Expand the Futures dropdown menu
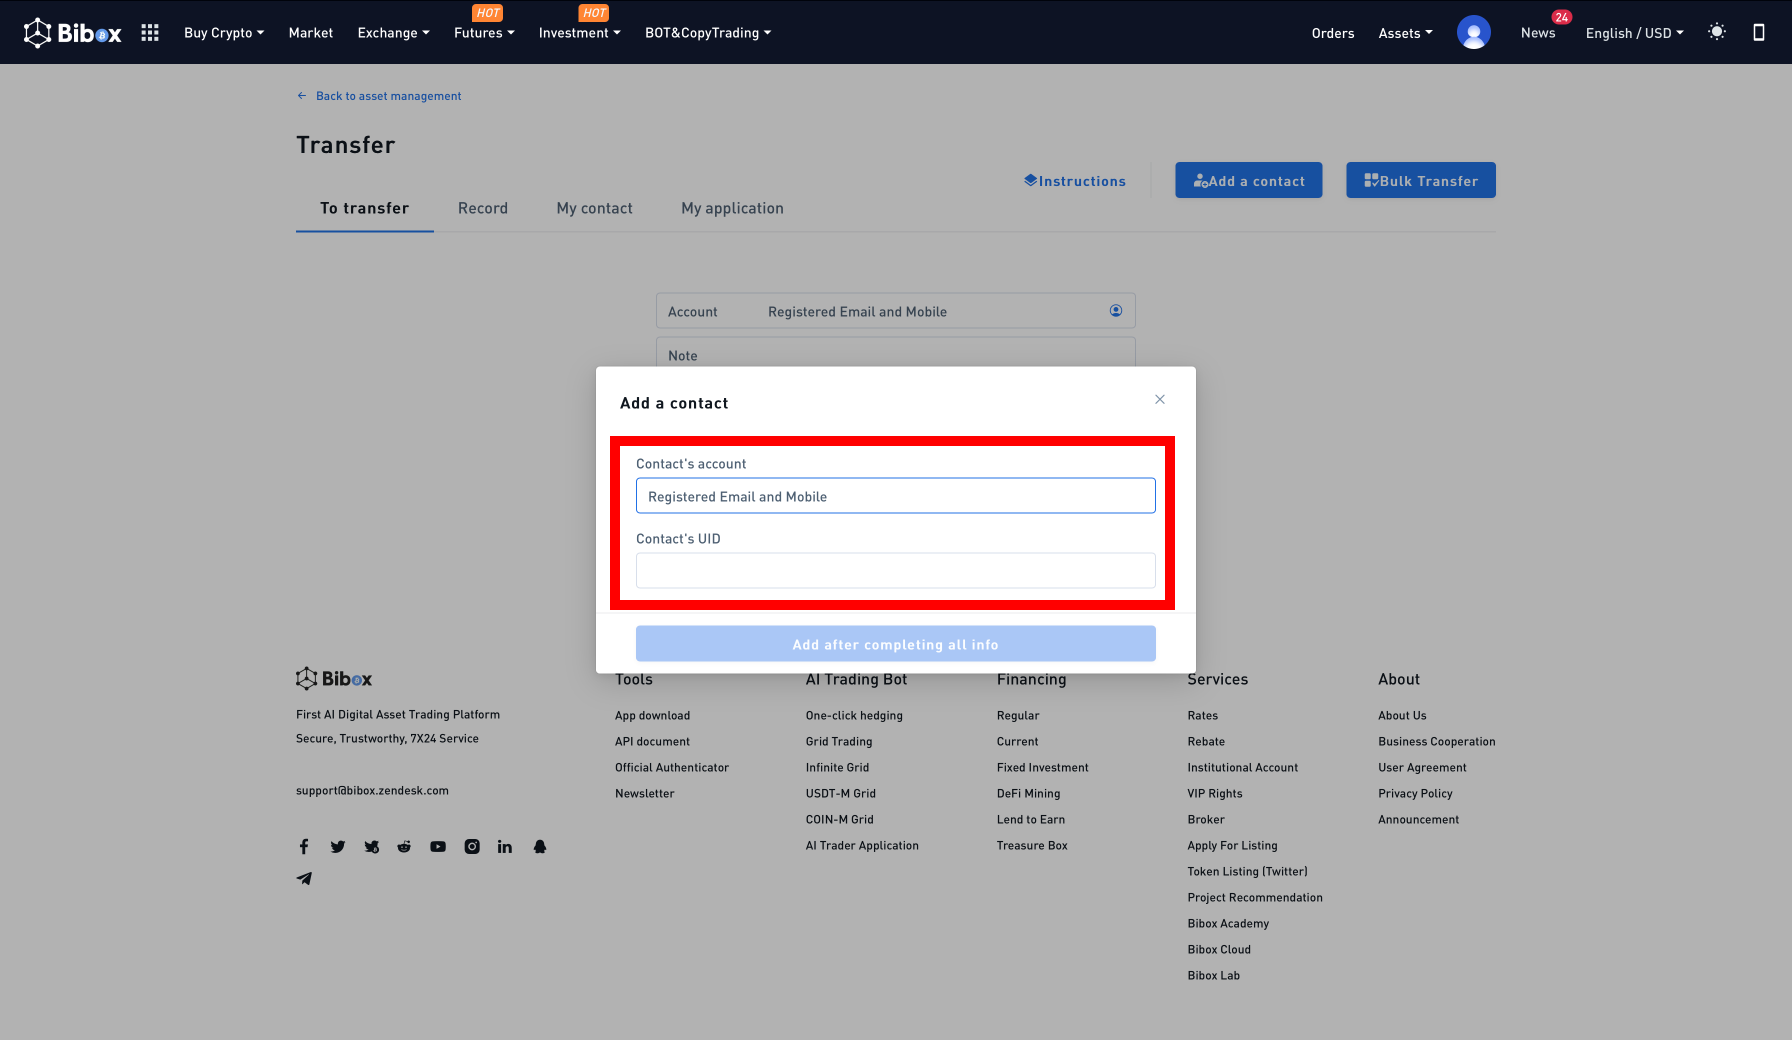The height and width of the screenshot is (1040, 1792). point(484,33)
